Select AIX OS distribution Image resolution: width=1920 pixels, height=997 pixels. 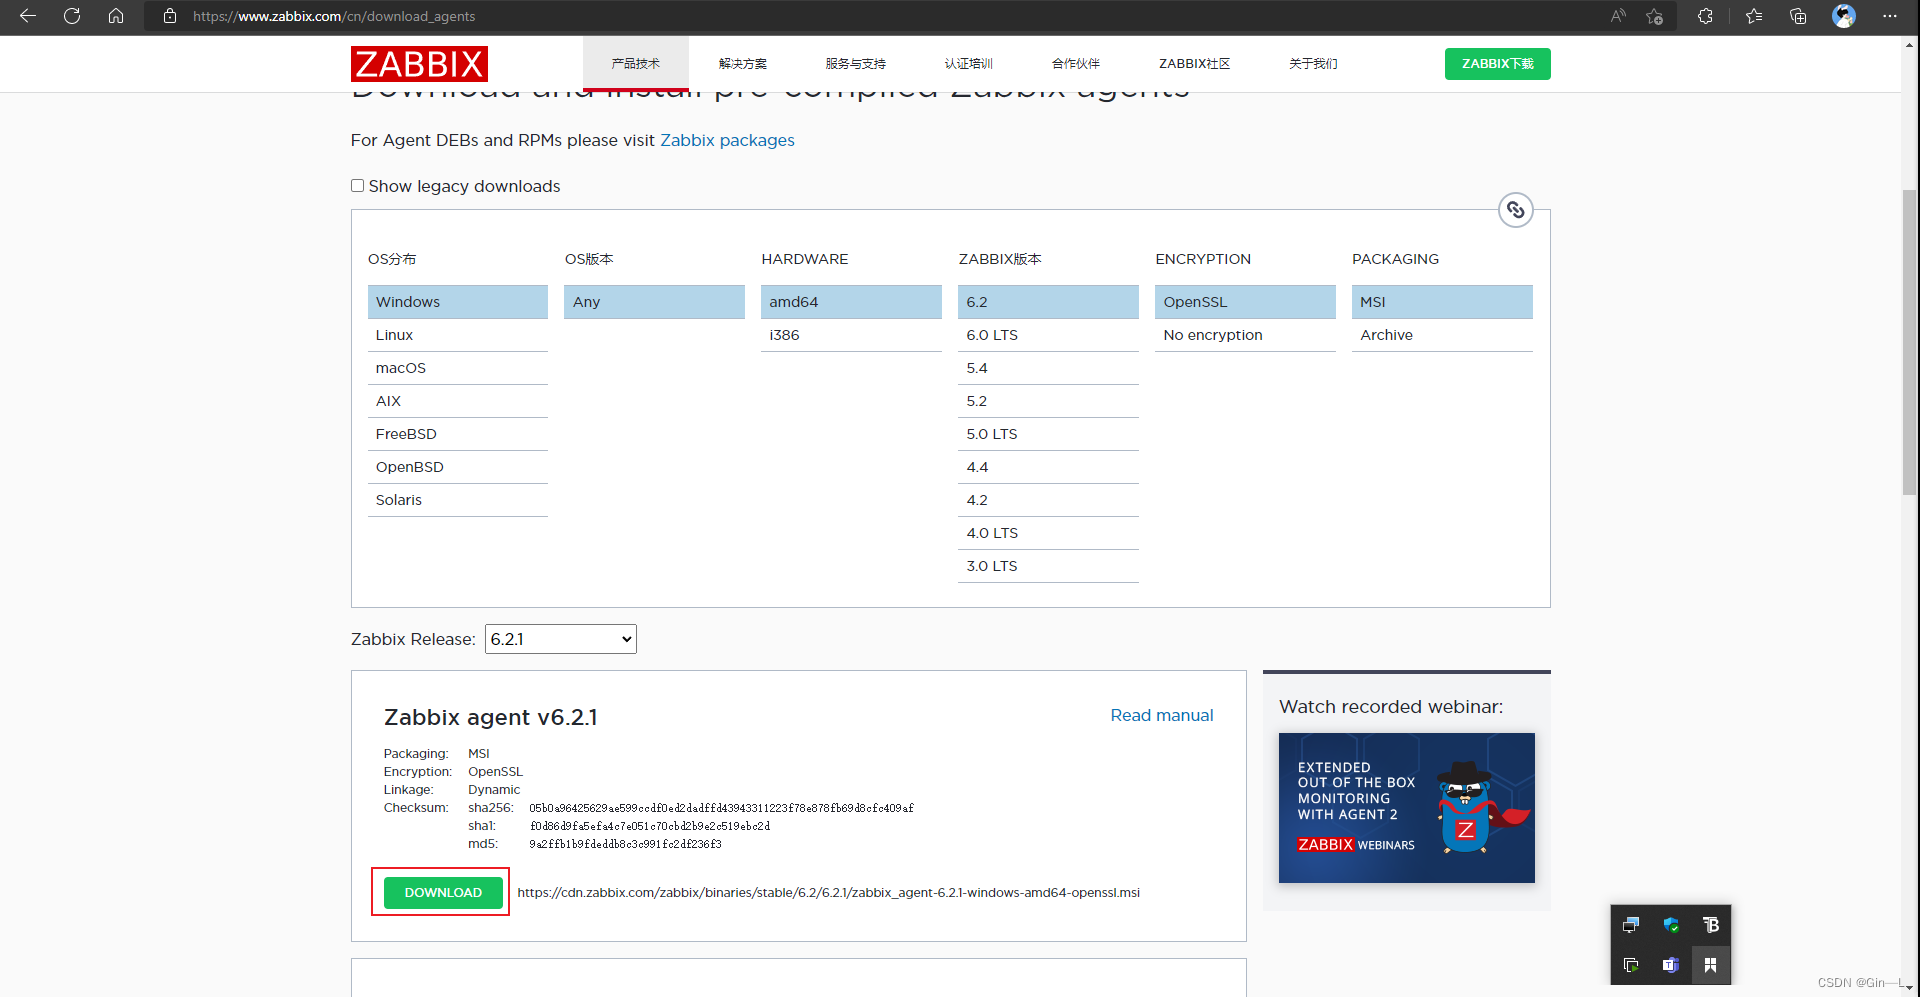click(x=458, y=401)
